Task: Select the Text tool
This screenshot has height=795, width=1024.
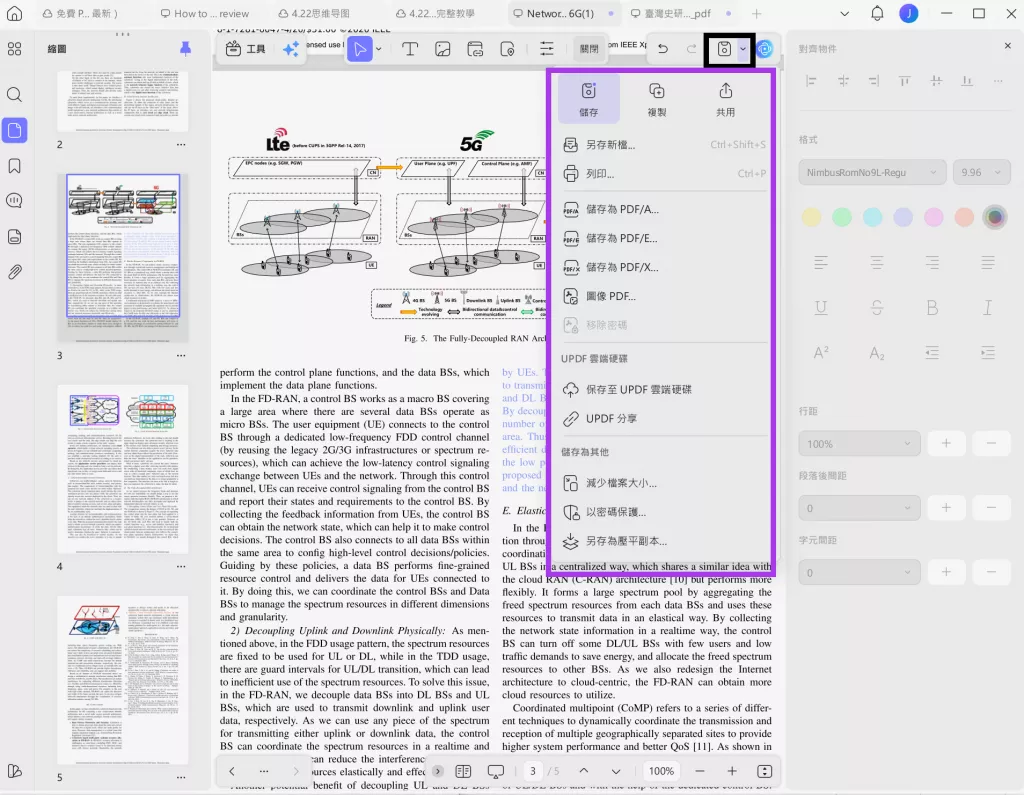Action: point(409,49)
